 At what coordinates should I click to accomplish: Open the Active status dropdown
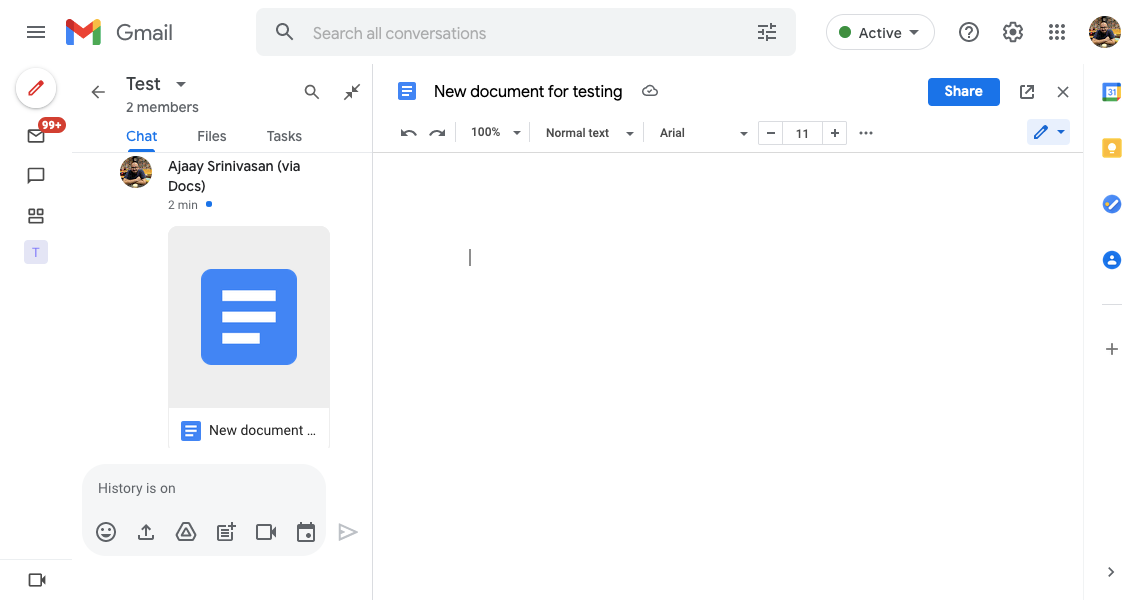click(880, 32)
